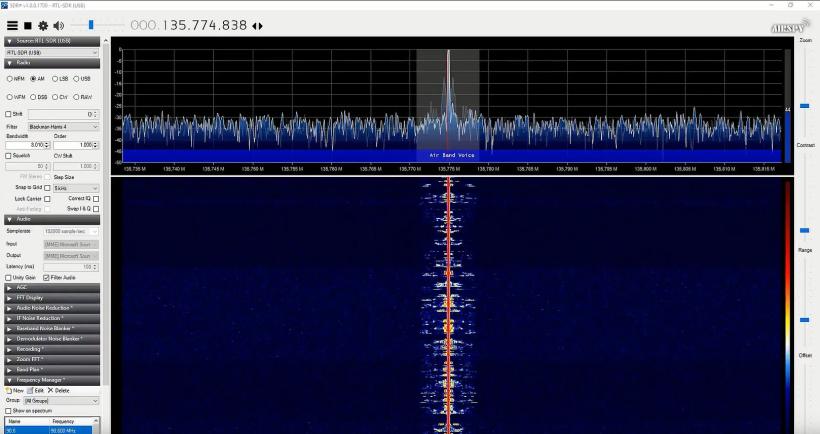The height and width of the screenshot is (434, 820).
Task: Adjust the volume slider in the toolbar
Action: 91,25
